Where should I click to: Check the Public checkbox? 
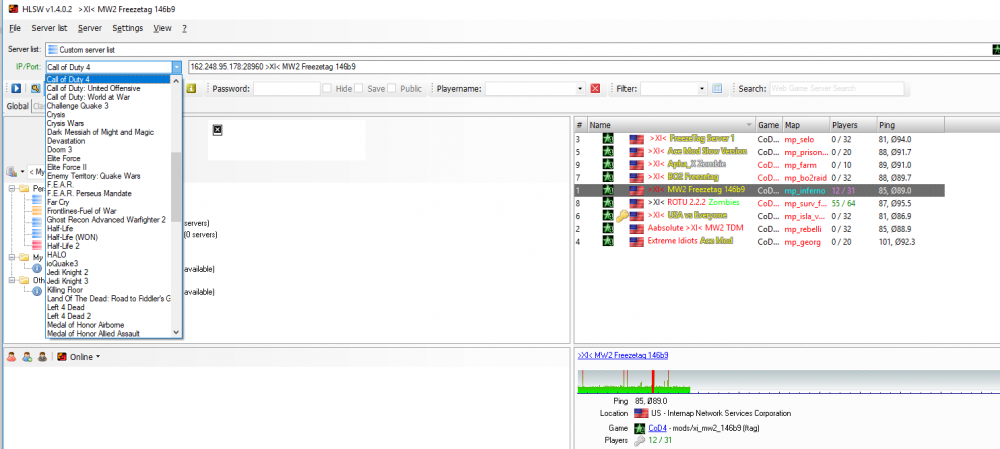[x=392, y=89]
